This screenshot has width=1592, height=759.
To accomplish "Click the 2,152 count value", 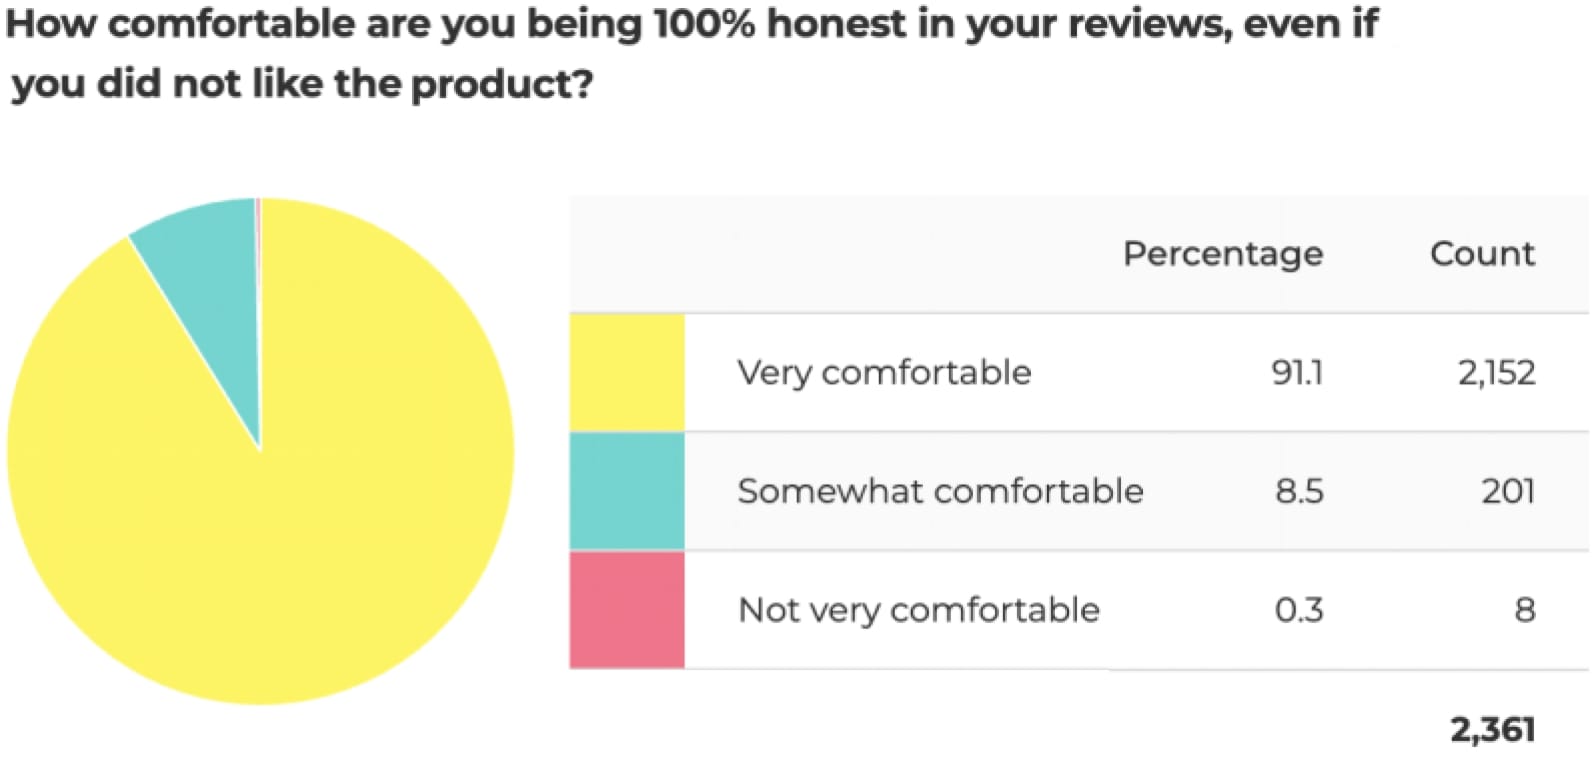I will click(1496, 373).
